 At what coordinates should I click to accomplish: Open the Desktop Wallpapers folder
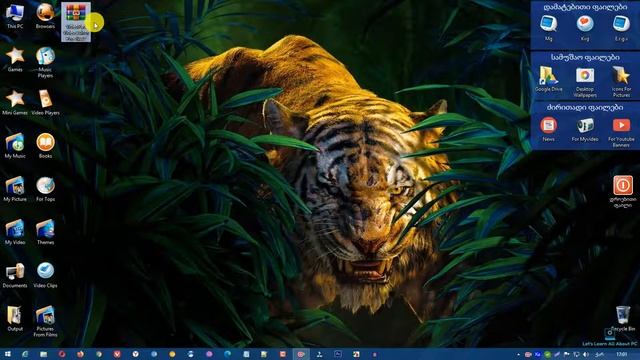[585, 82]
